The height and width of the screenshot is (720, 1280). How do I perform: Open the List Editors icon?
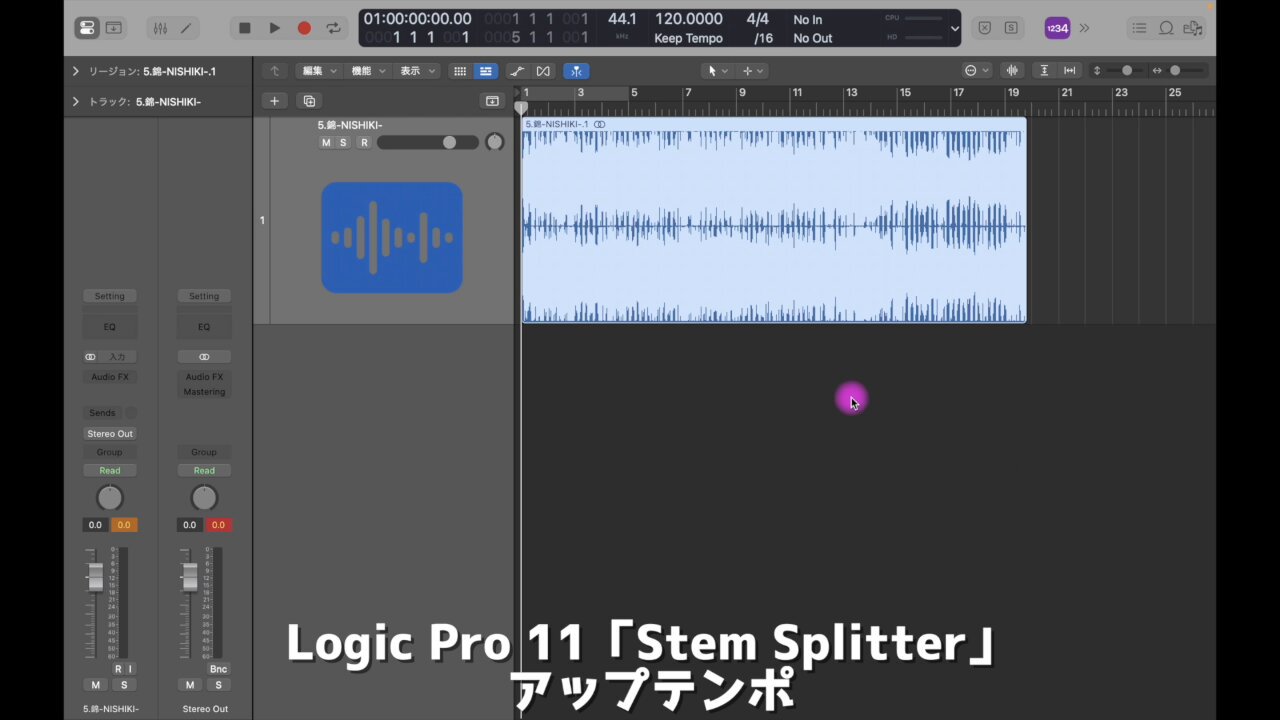pyautogui.click(x=1140, y=28)
